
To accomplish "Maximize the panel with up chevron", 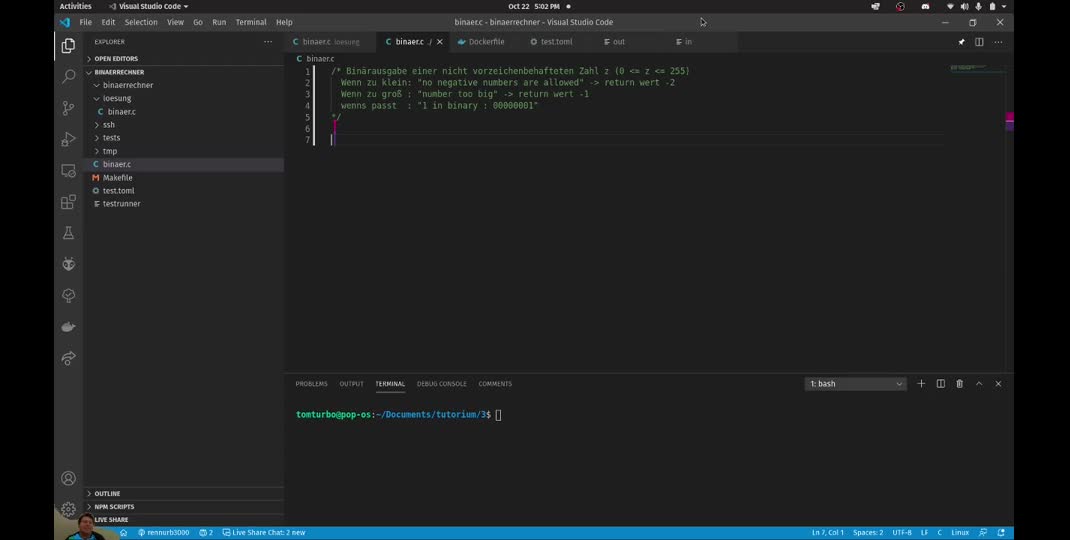I will (x=979, y=384).
